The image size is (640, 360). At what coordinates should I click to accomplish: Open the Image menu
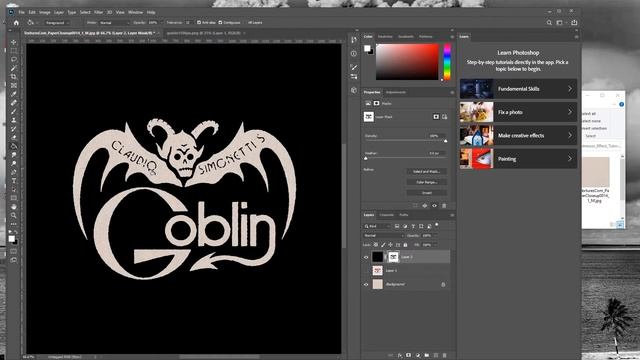point(44,13)
